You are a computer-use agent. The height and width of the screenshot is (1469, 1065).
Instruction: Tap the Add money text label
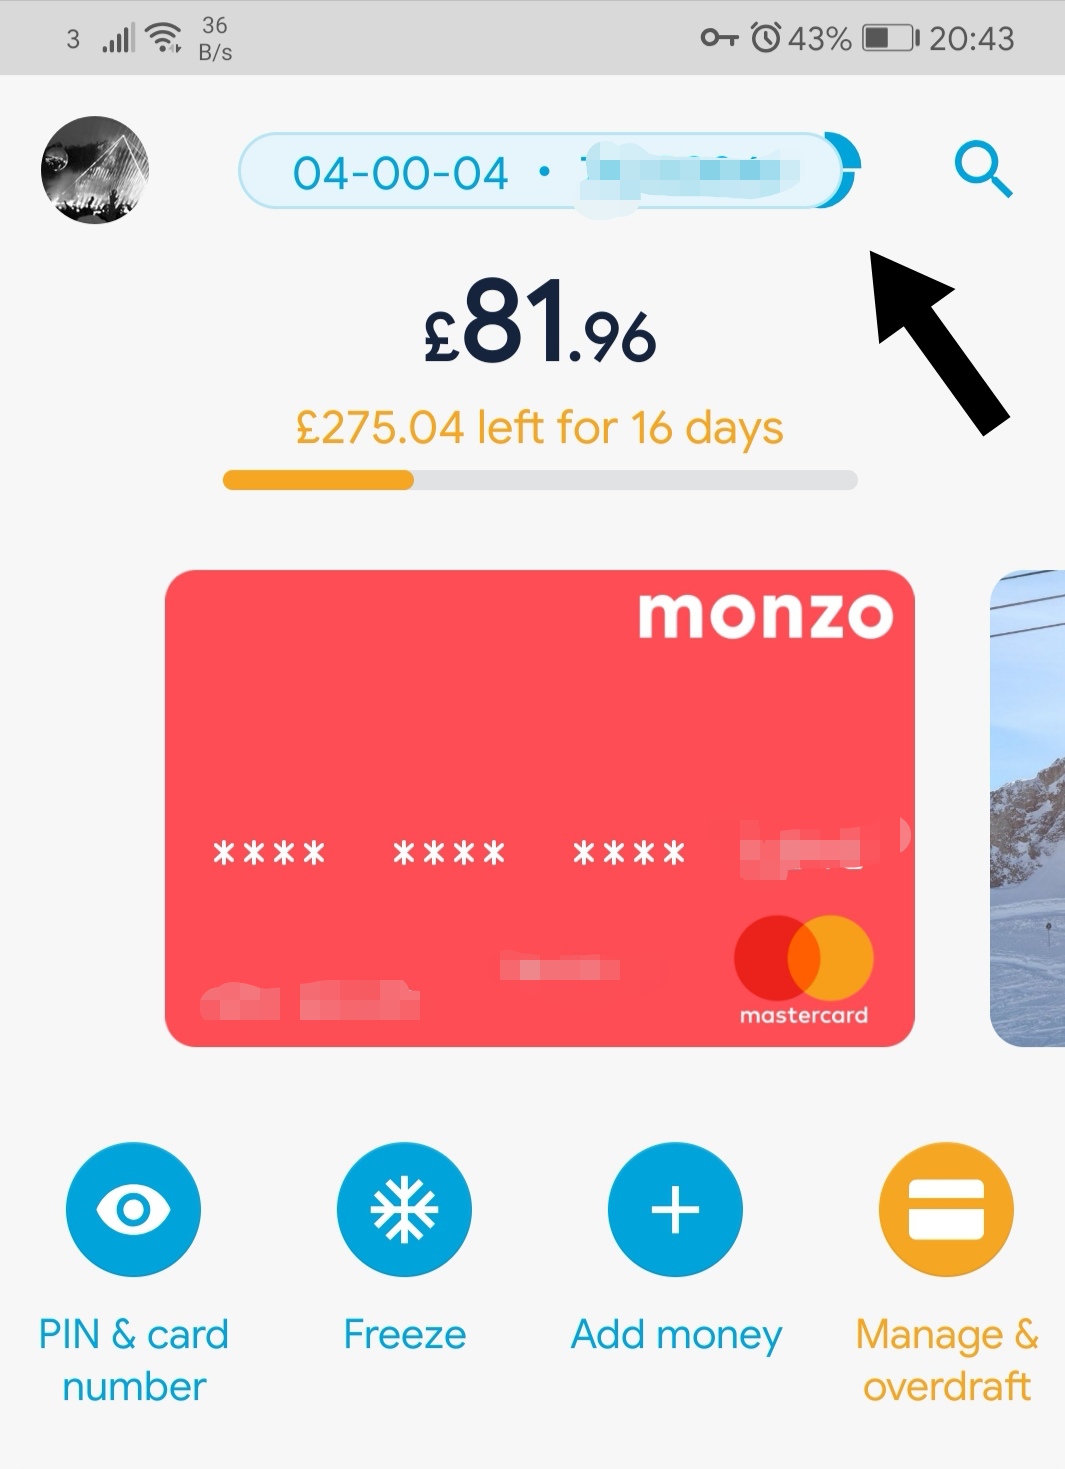tap(676, 1336)
